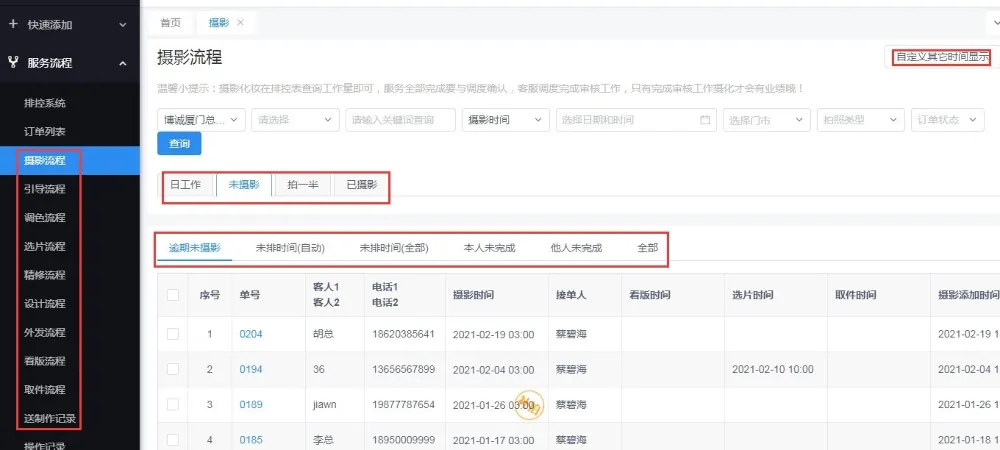Image resolution: width=1000 pixels, height=450 pixels.
Task: Expand the 订单状态 dropdown
Action: (948, 120)
